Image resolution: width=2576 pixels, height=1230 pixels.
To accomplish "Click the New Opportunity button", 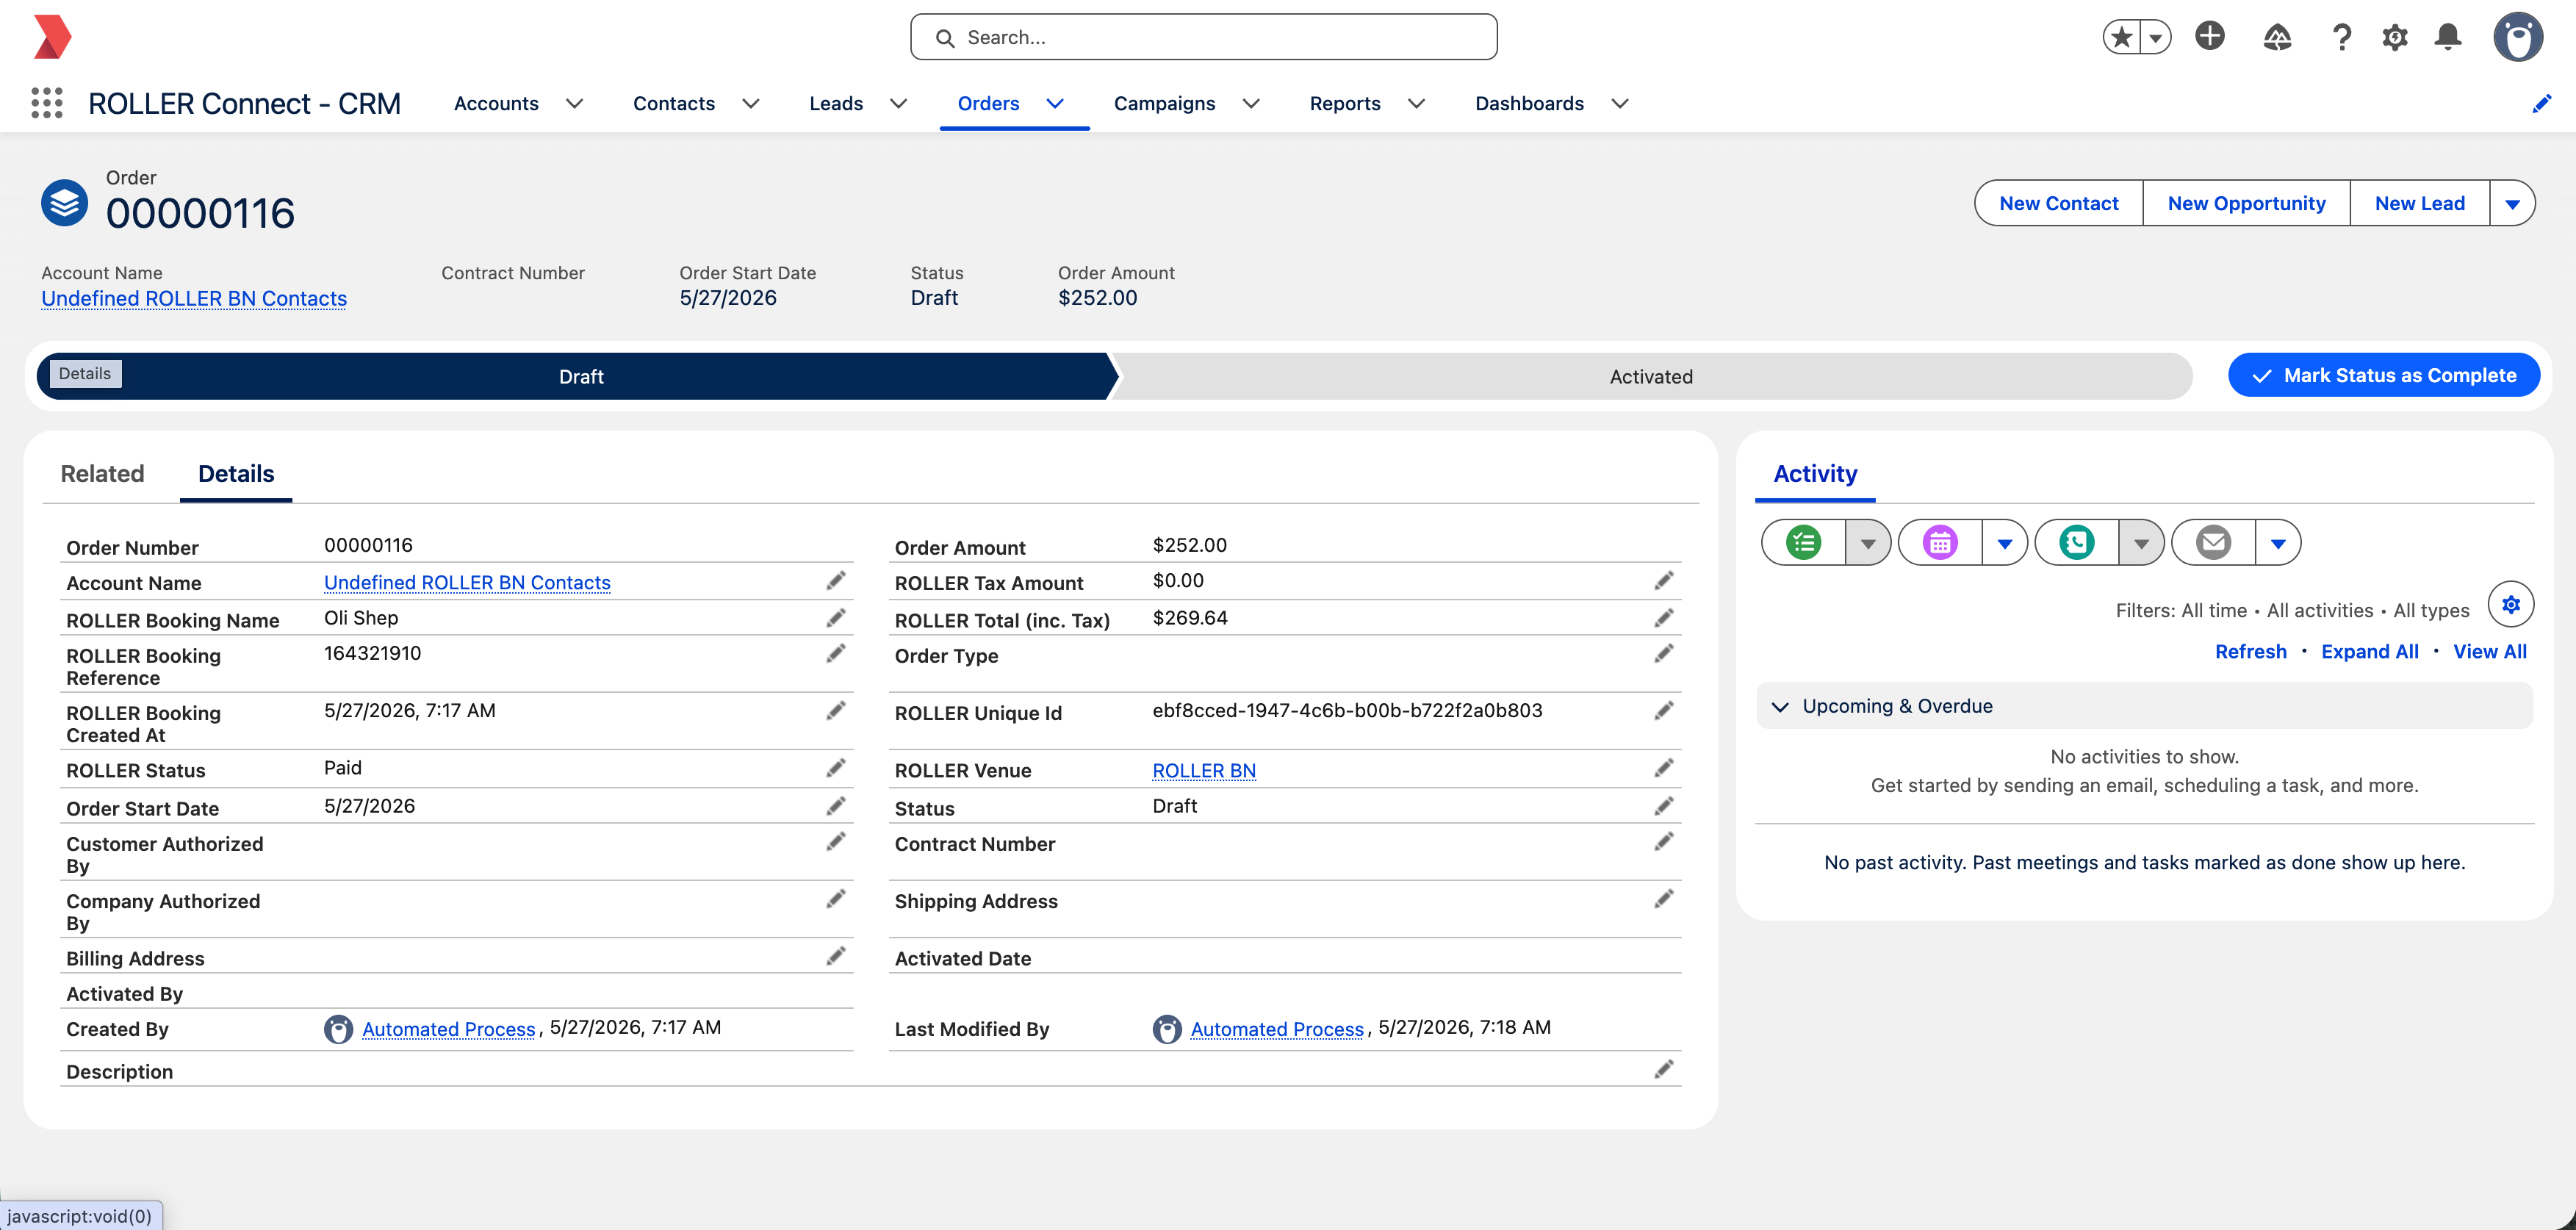I will tap(2246, 204).
